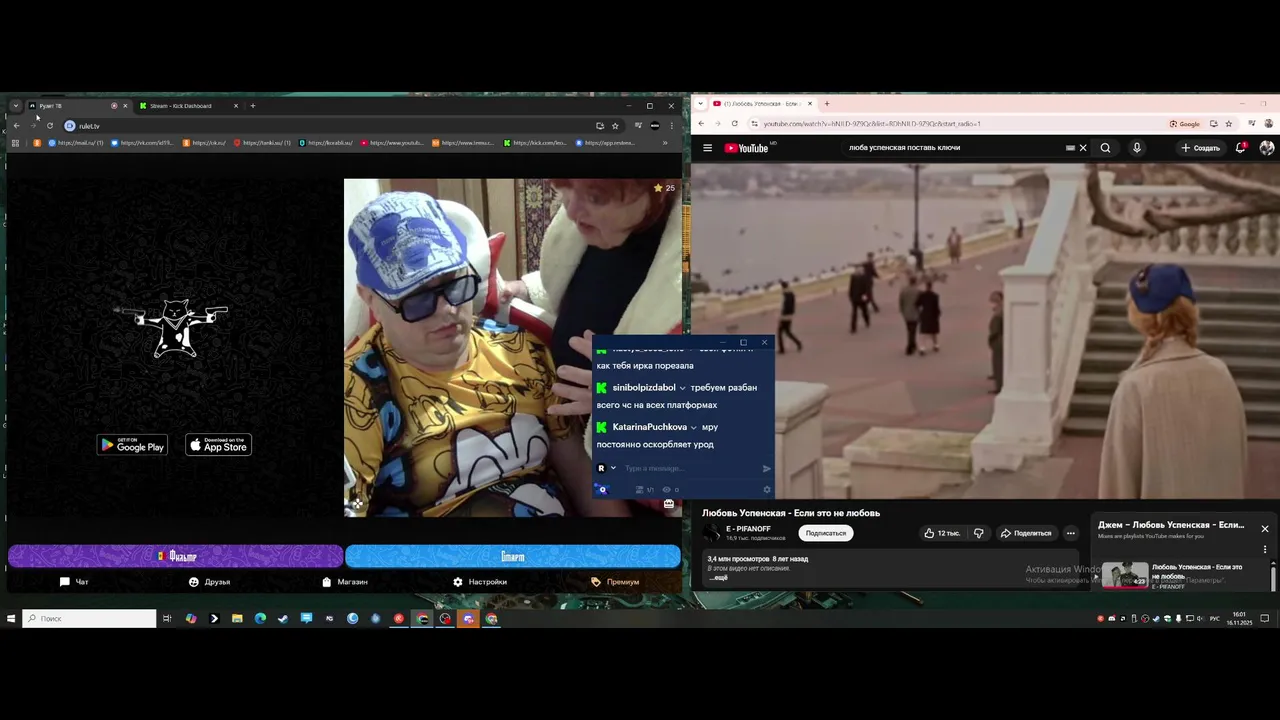This screenshot has width=1280, height=720.
Task: Open the Настройки section
Action: pyautogui.click(x=480, y=581)
